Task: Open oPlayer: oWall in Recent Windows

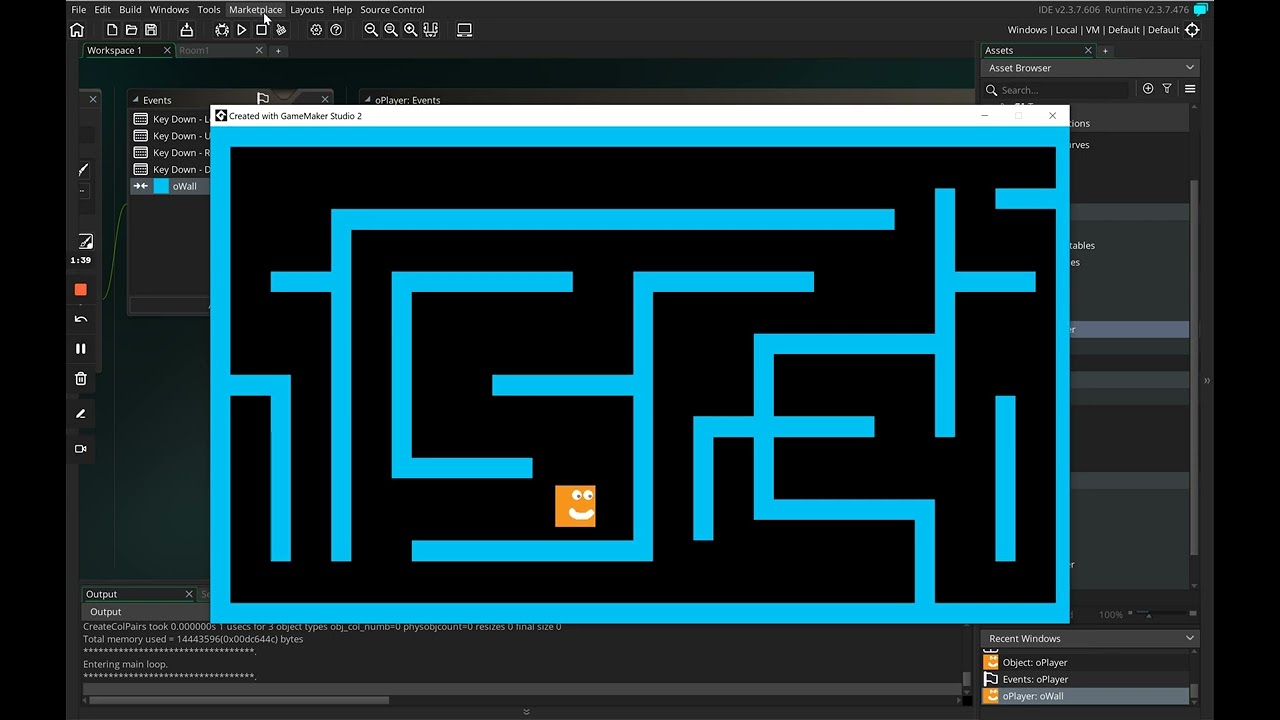Action: pos(1086,696)
